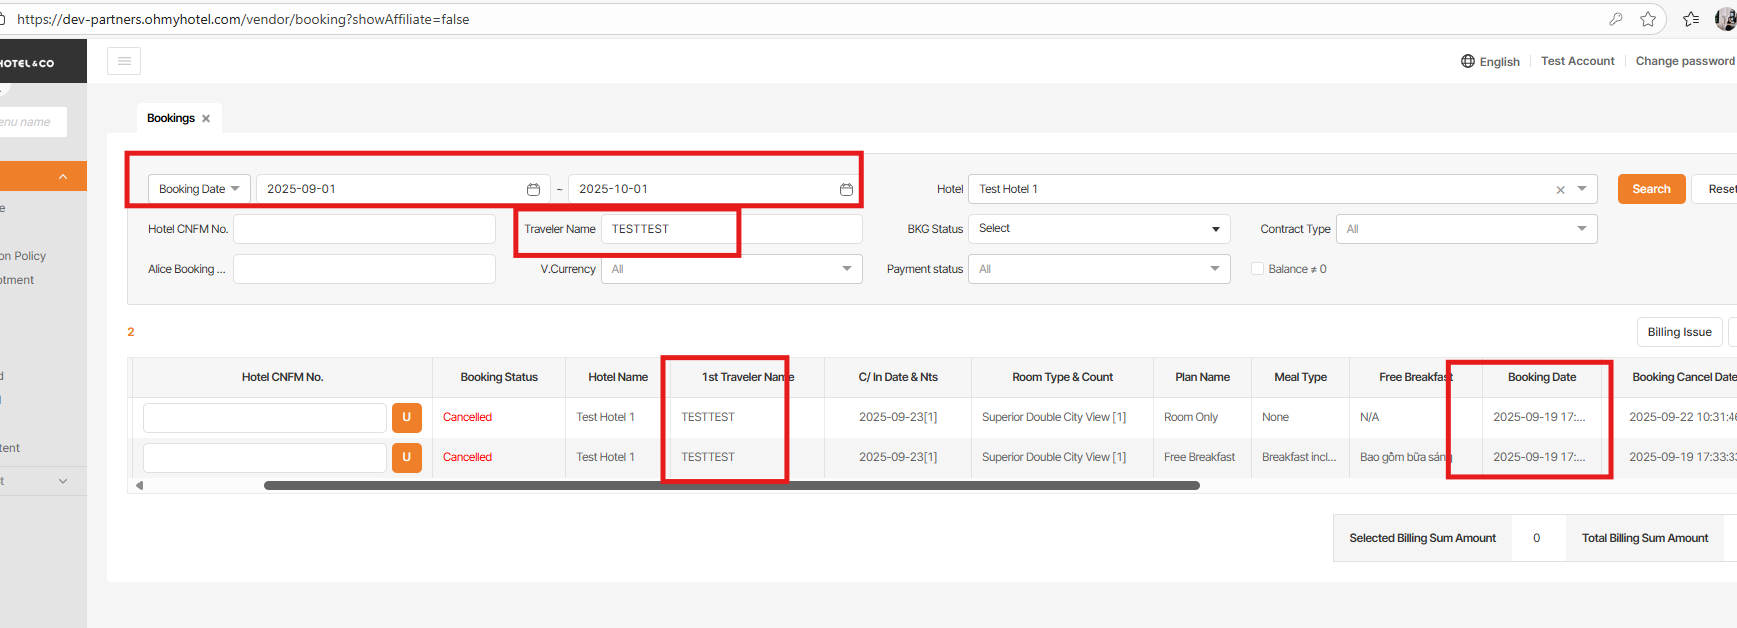
Task: Expand the V.Currency dropdown
Action: [731, 269]
